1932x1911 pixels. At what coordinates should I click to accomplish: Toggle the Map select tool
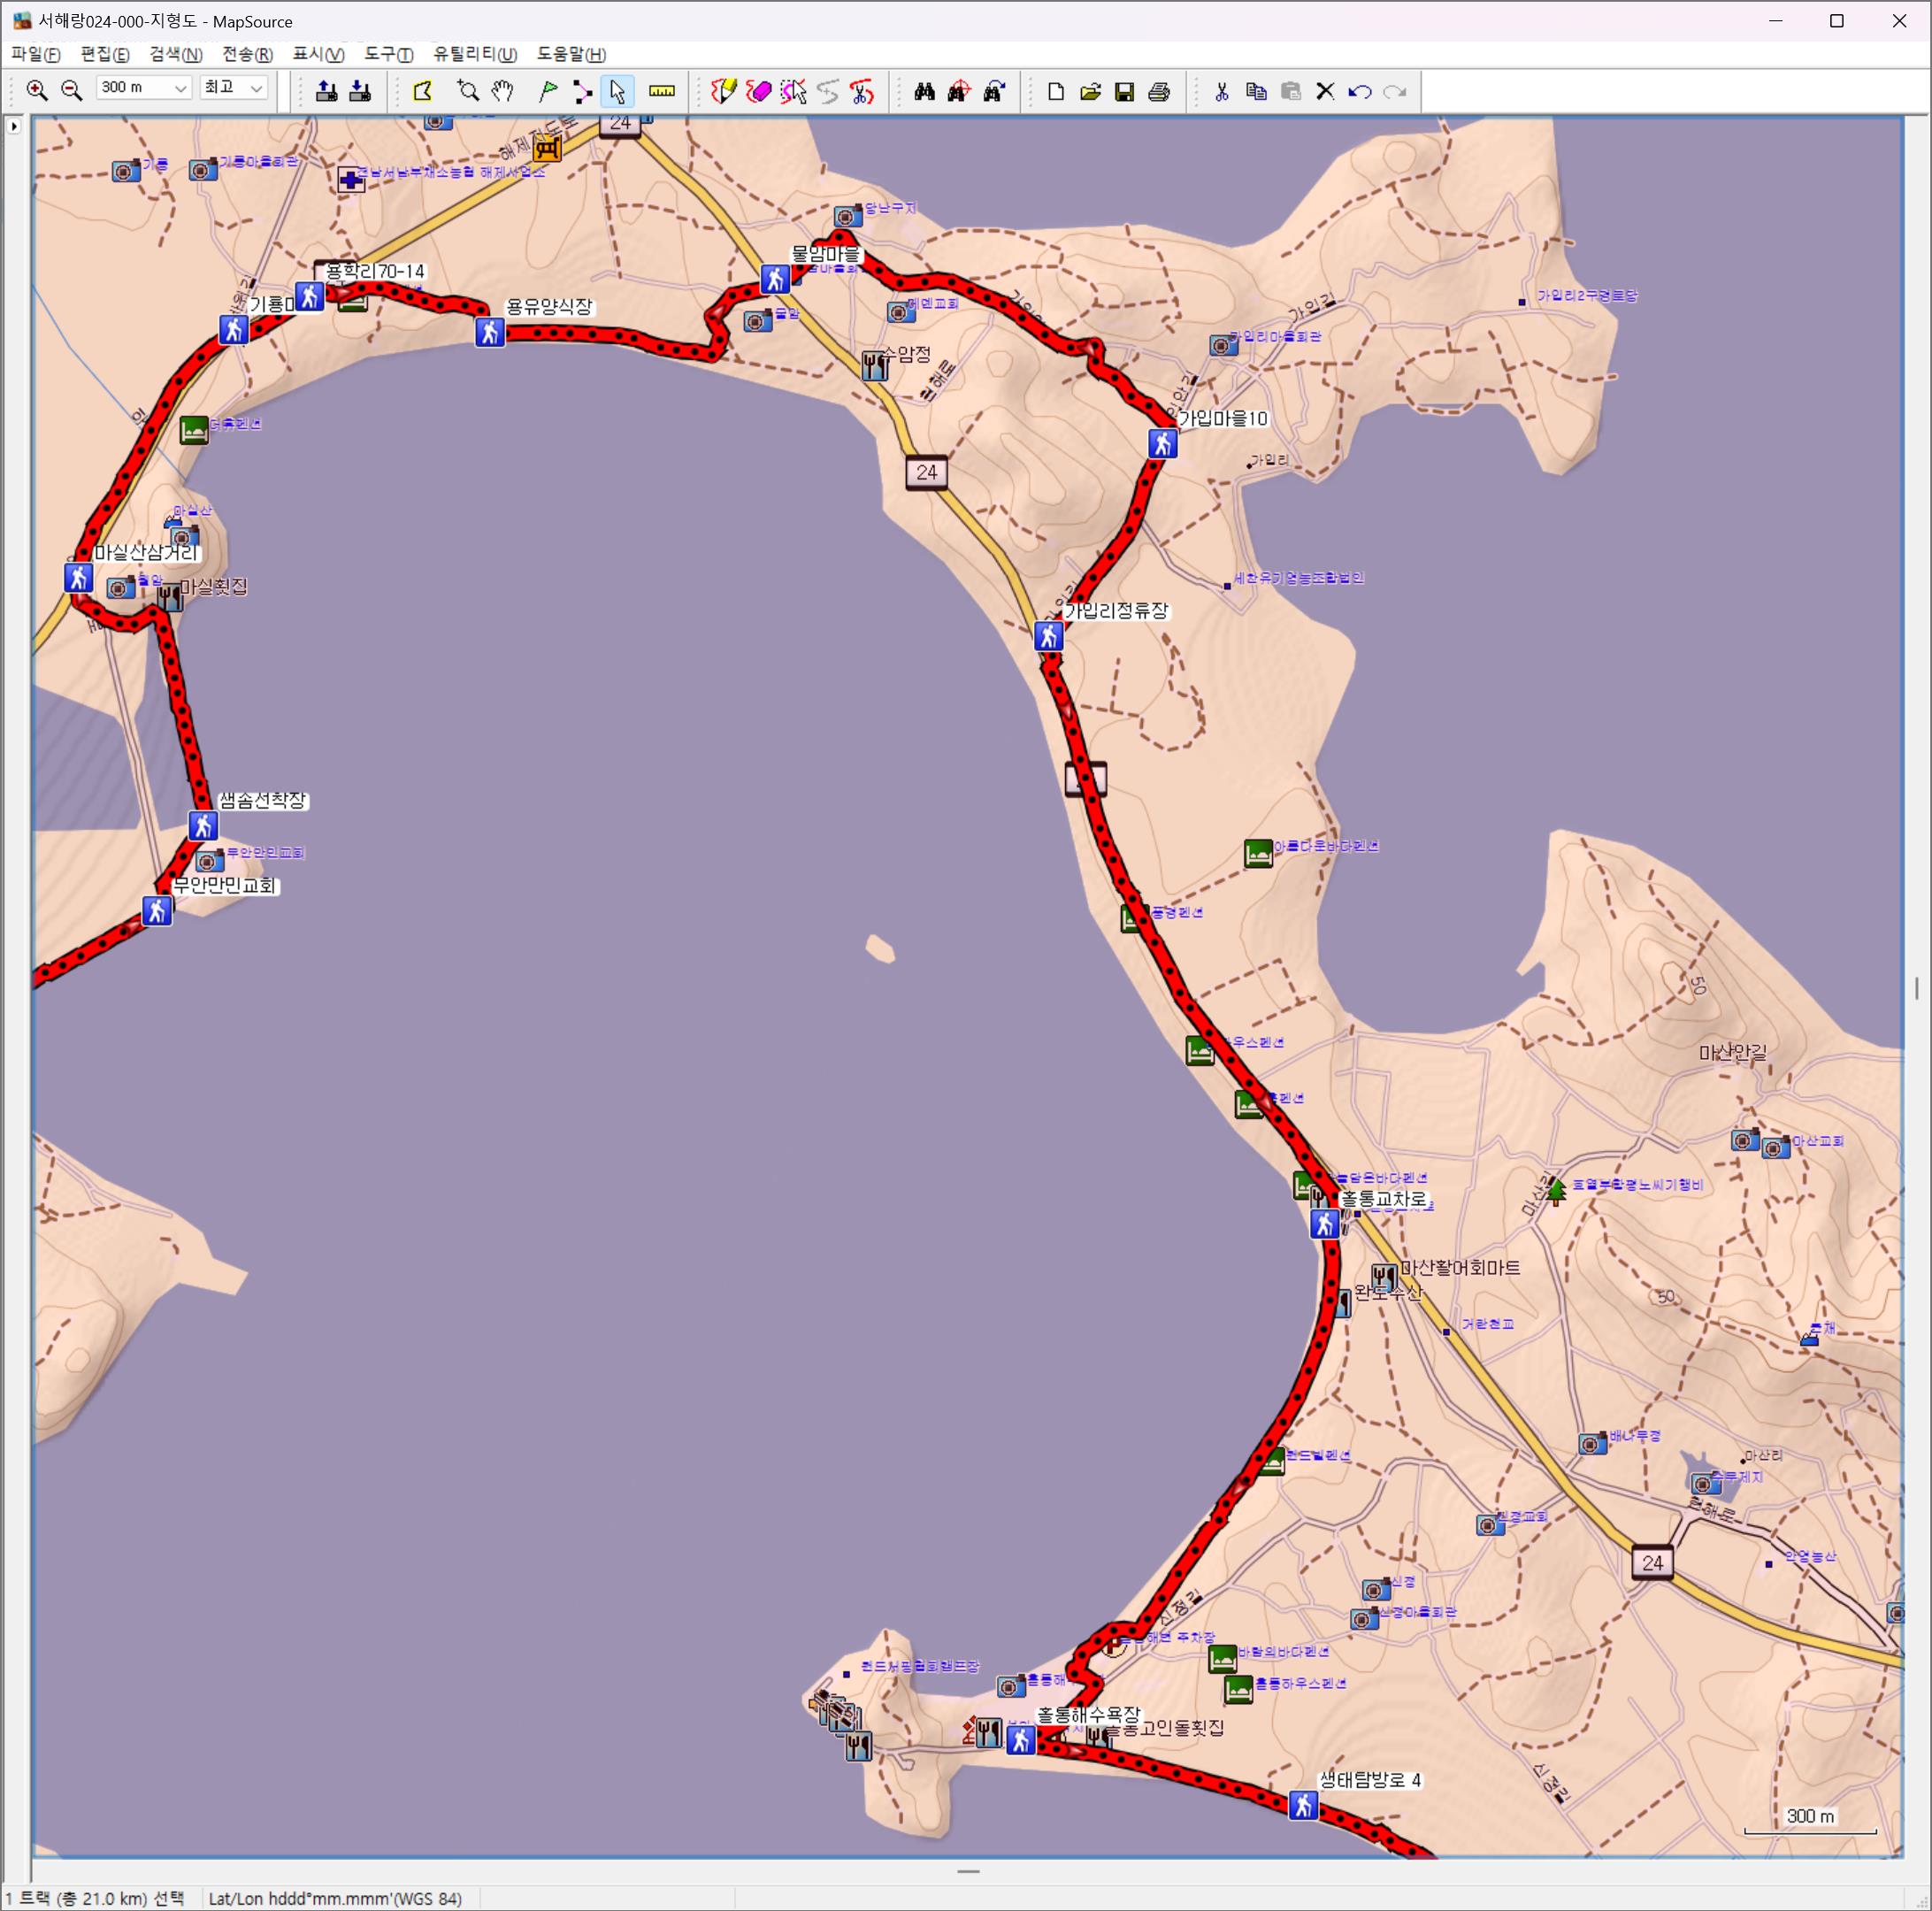click(x=423, y=91)
